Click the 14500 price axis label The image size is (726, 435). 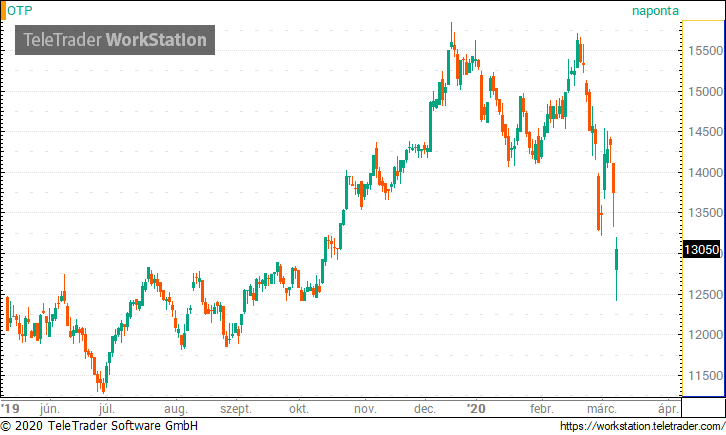tap(705, 132)
